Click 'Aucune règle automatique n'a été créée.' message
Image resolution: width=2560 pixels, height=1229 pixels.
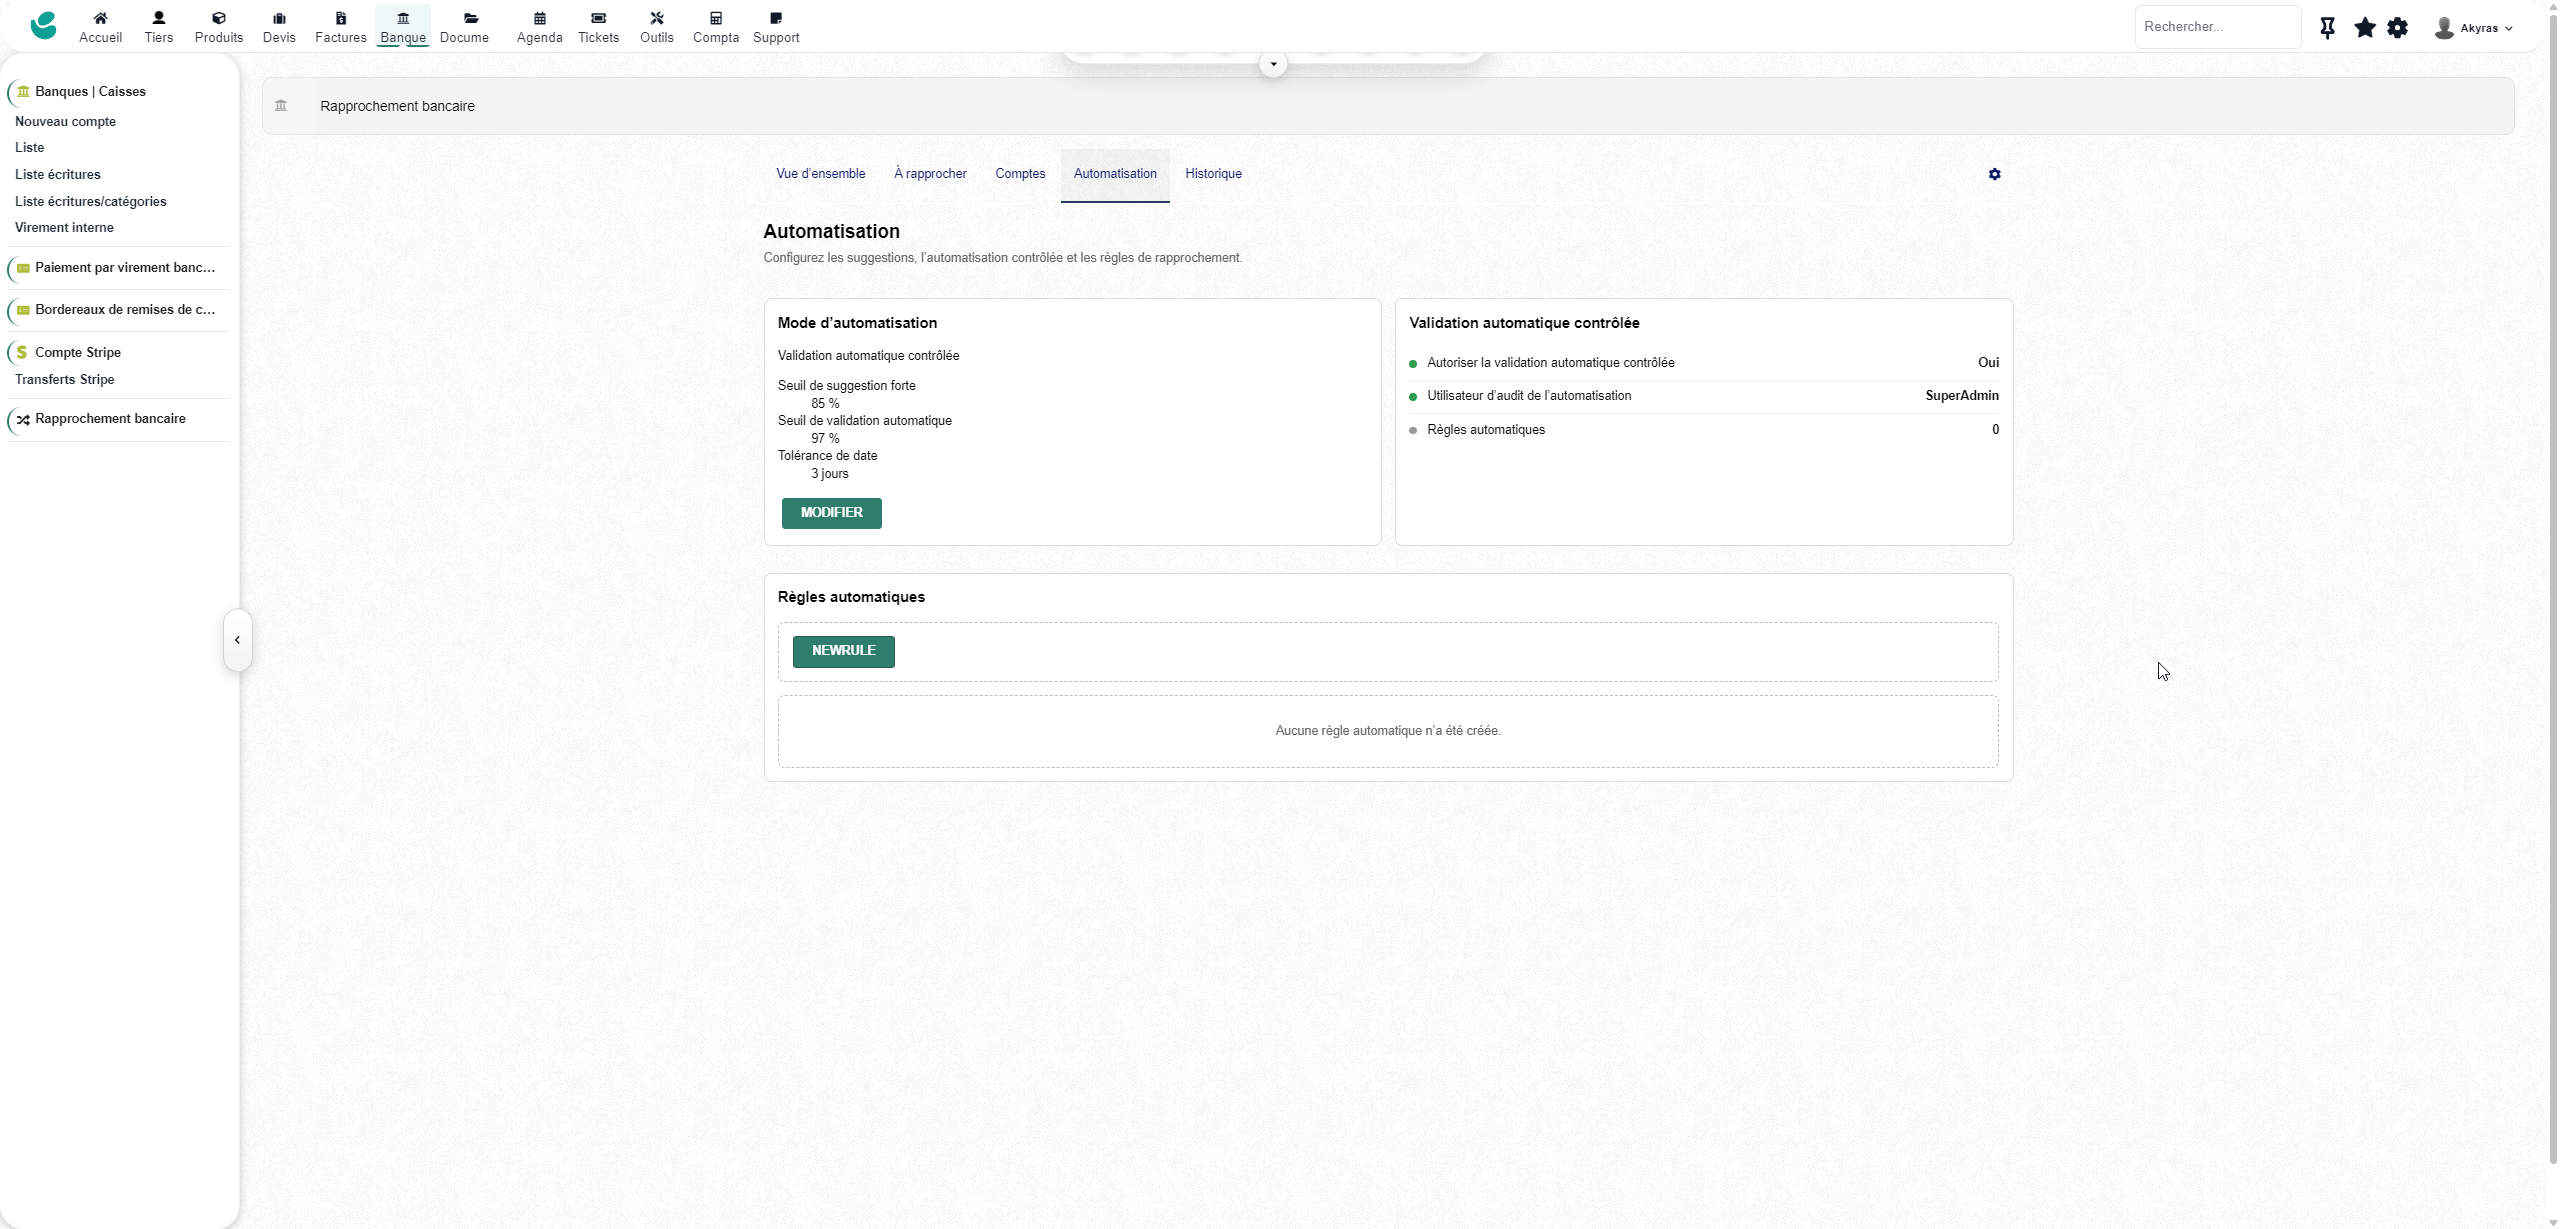[x=1387, y=731]
